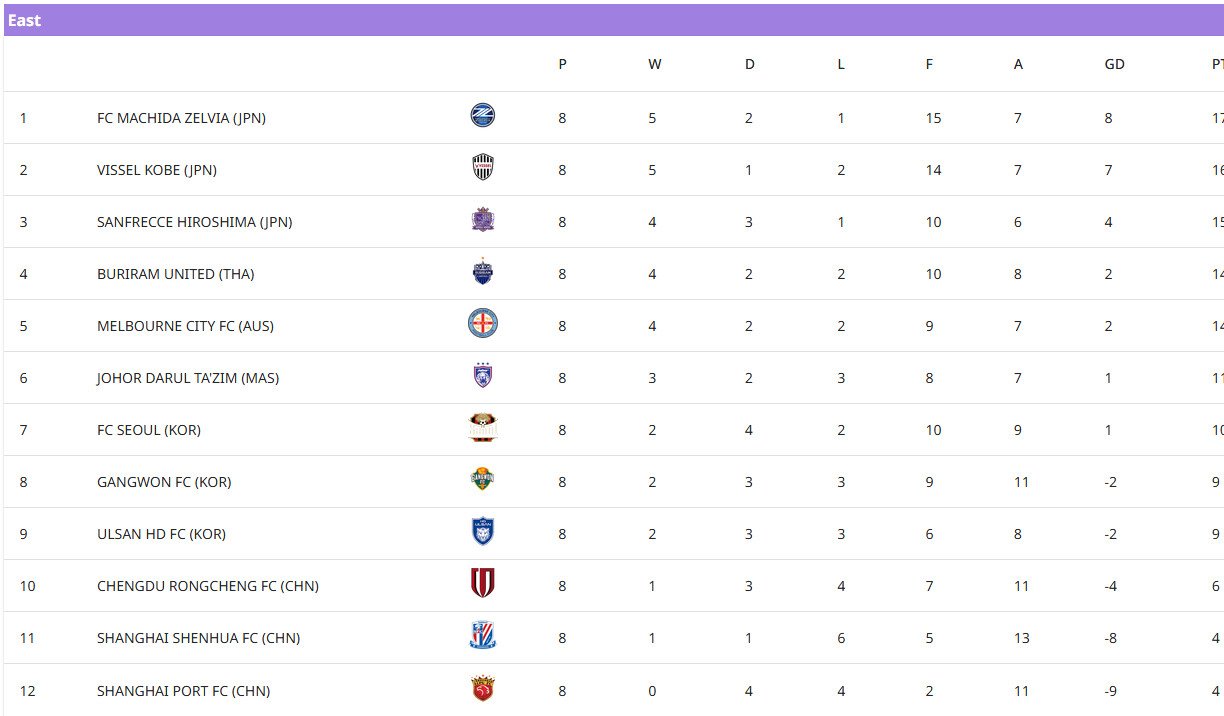The image size is (1224, 716).
Task: Click the Shanghai Shenhua FC crest
Action: tap(483, 636)
